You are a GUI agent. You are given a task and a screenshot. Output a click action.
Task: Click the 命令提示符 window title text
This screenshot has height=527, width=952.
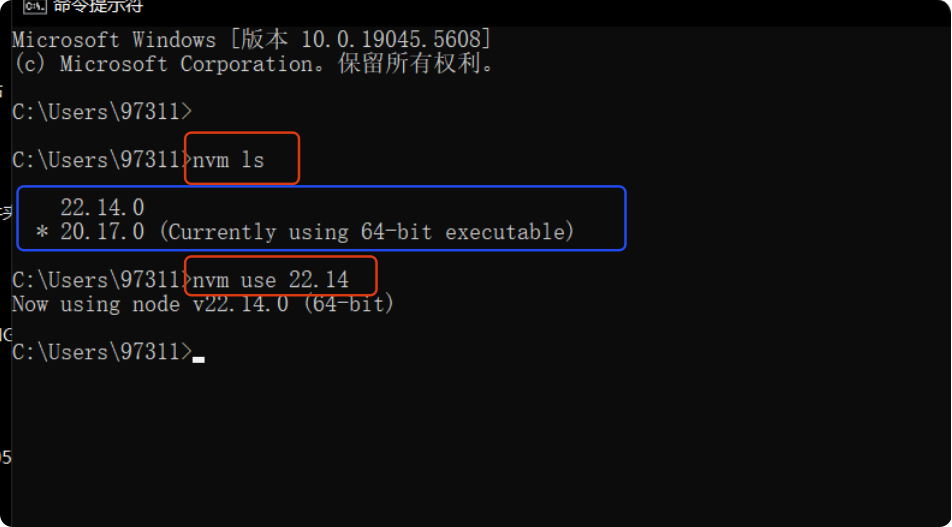click(98, 6)
